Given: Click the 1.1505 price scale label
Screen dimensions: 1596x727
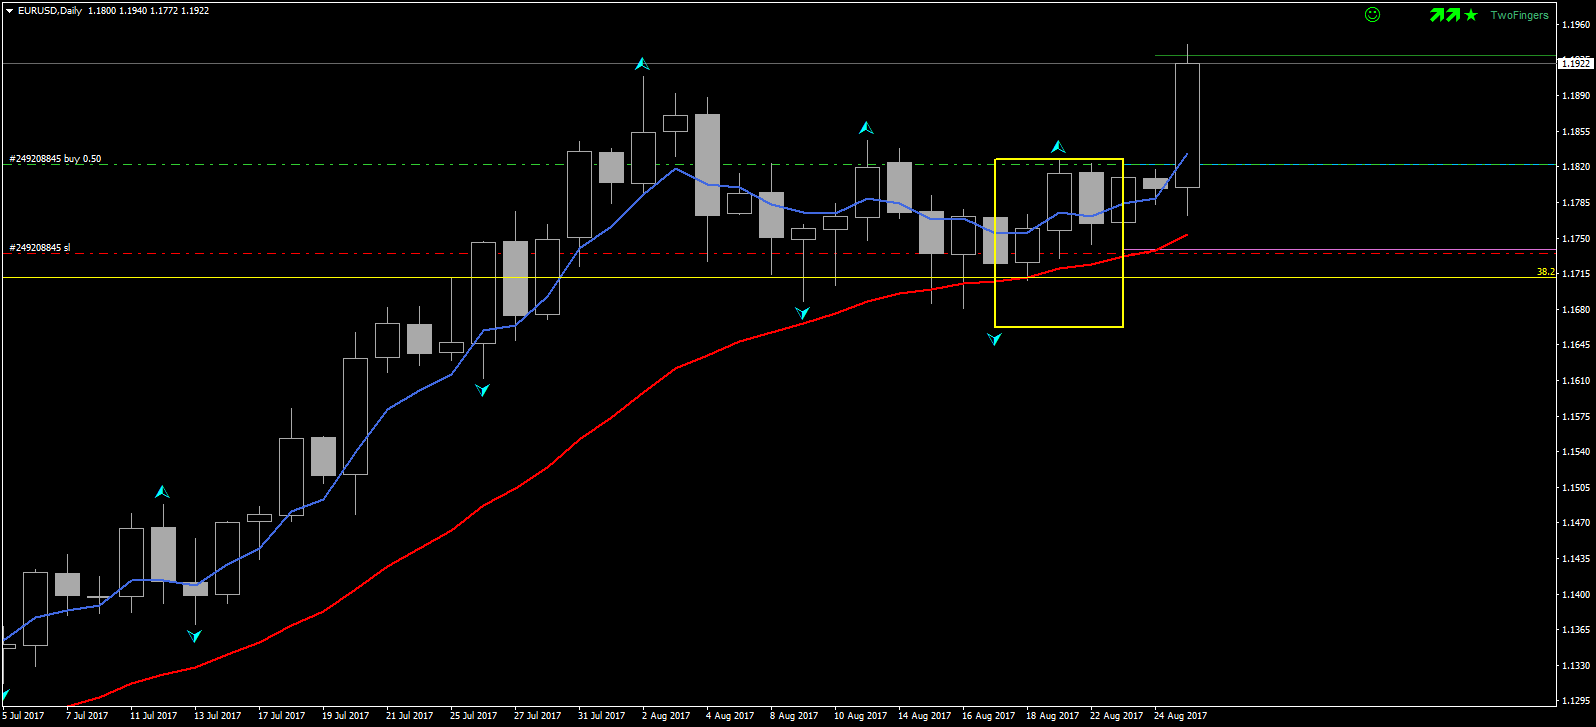Looking at the screenshot, I should click(x=1575, y=488).
